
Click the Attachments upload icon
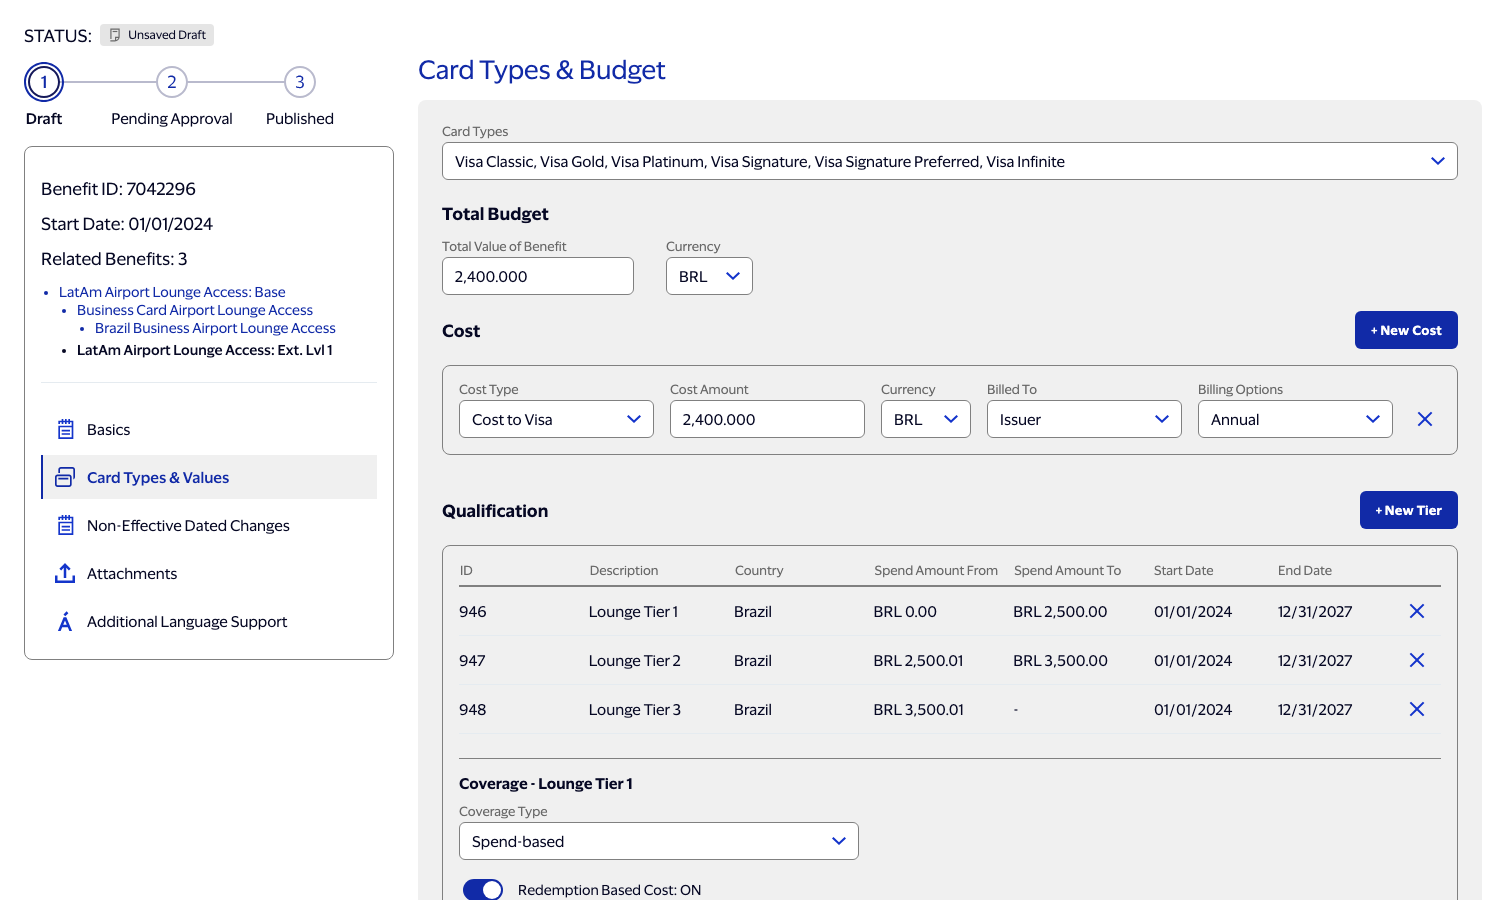[x=65, y=573]
